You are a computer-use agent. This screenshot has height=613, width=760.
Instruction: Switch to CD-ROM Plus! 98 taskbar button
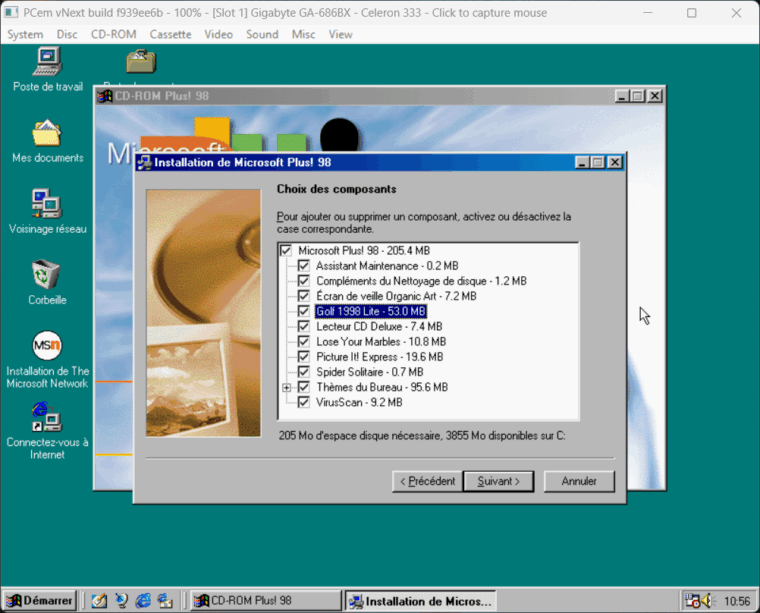pos(266,601)
